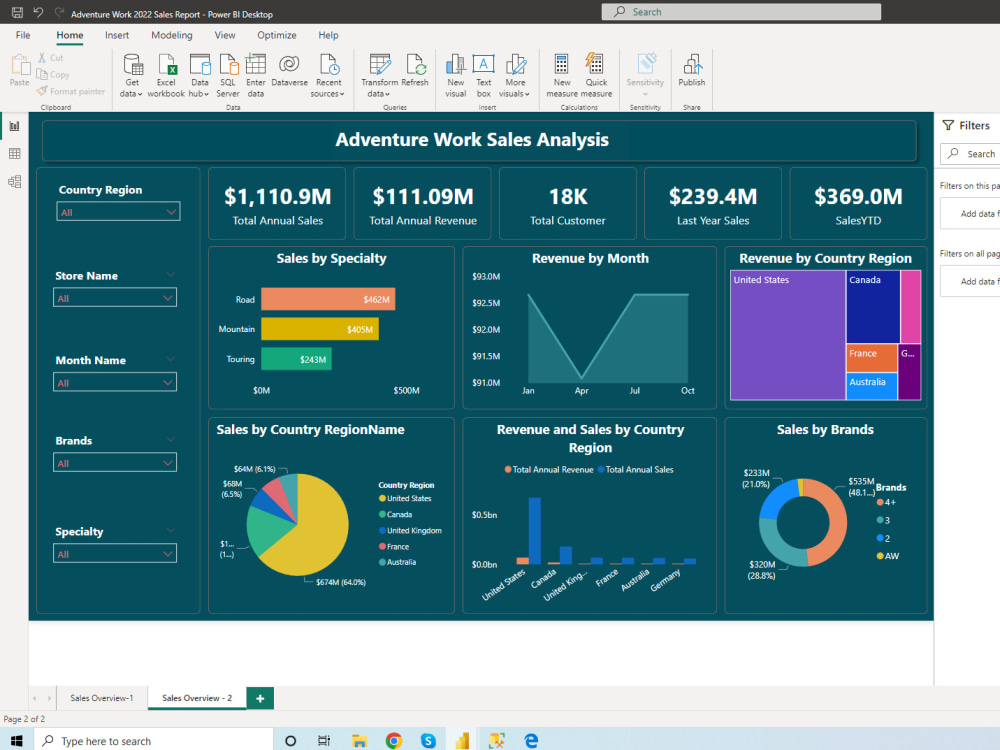1000x750 pixels.
Task: Click the Total Customer card
Action: click(568, 203)
